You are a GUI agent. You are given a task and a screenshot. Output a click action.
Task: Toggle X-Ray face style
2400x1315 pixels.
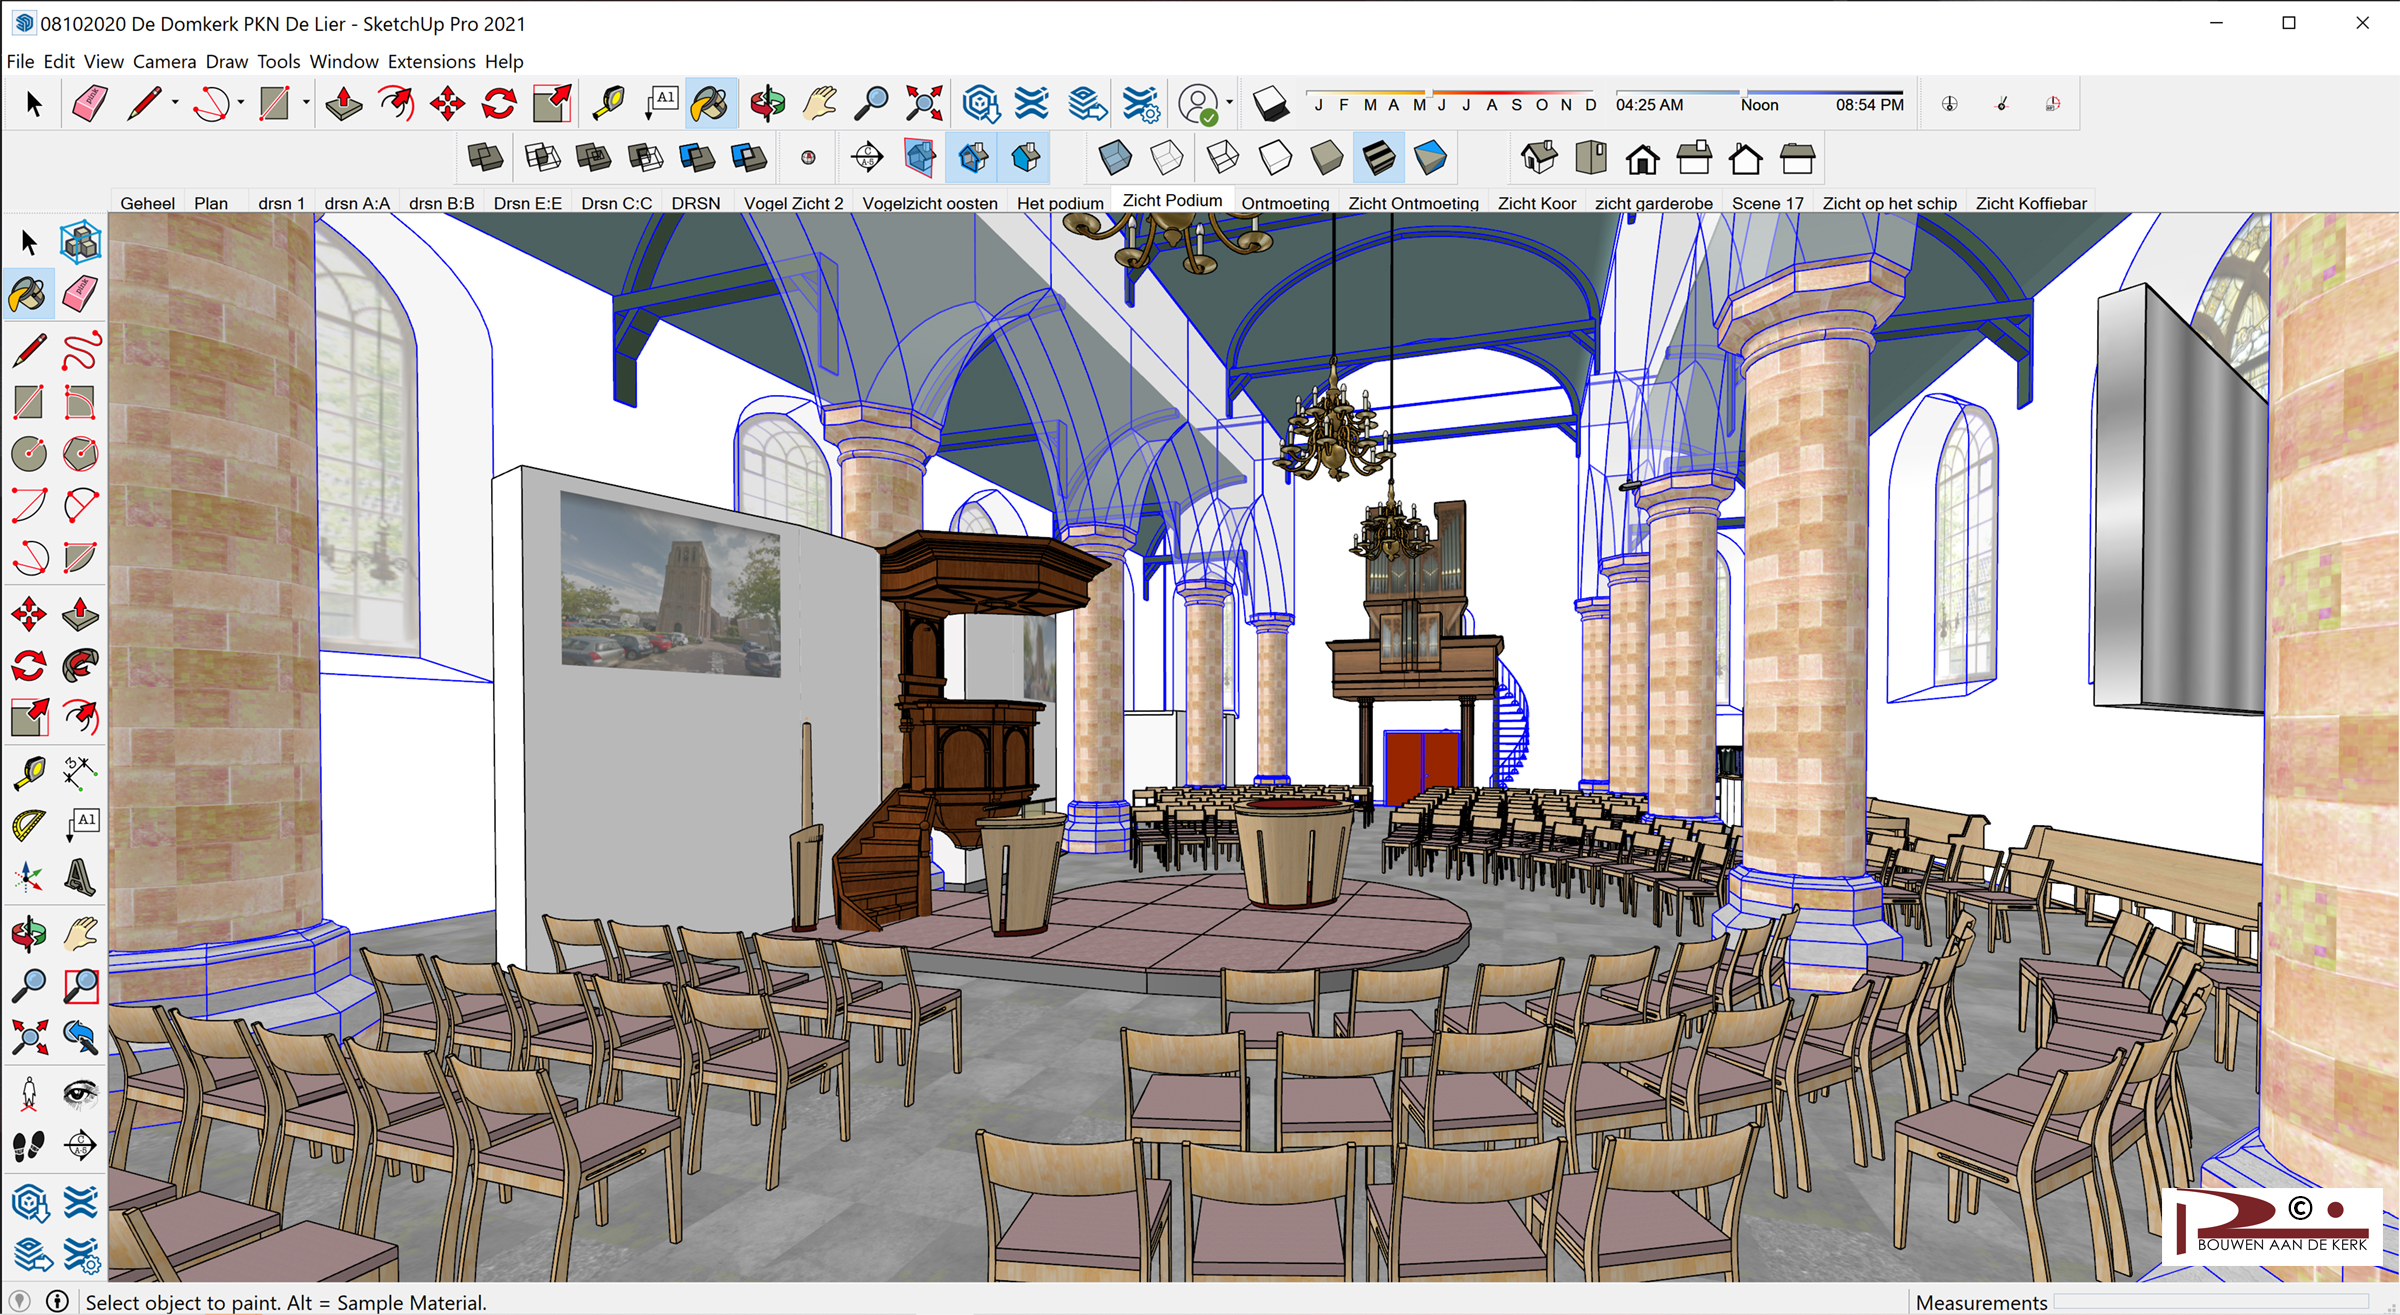tap(1115, 158)
